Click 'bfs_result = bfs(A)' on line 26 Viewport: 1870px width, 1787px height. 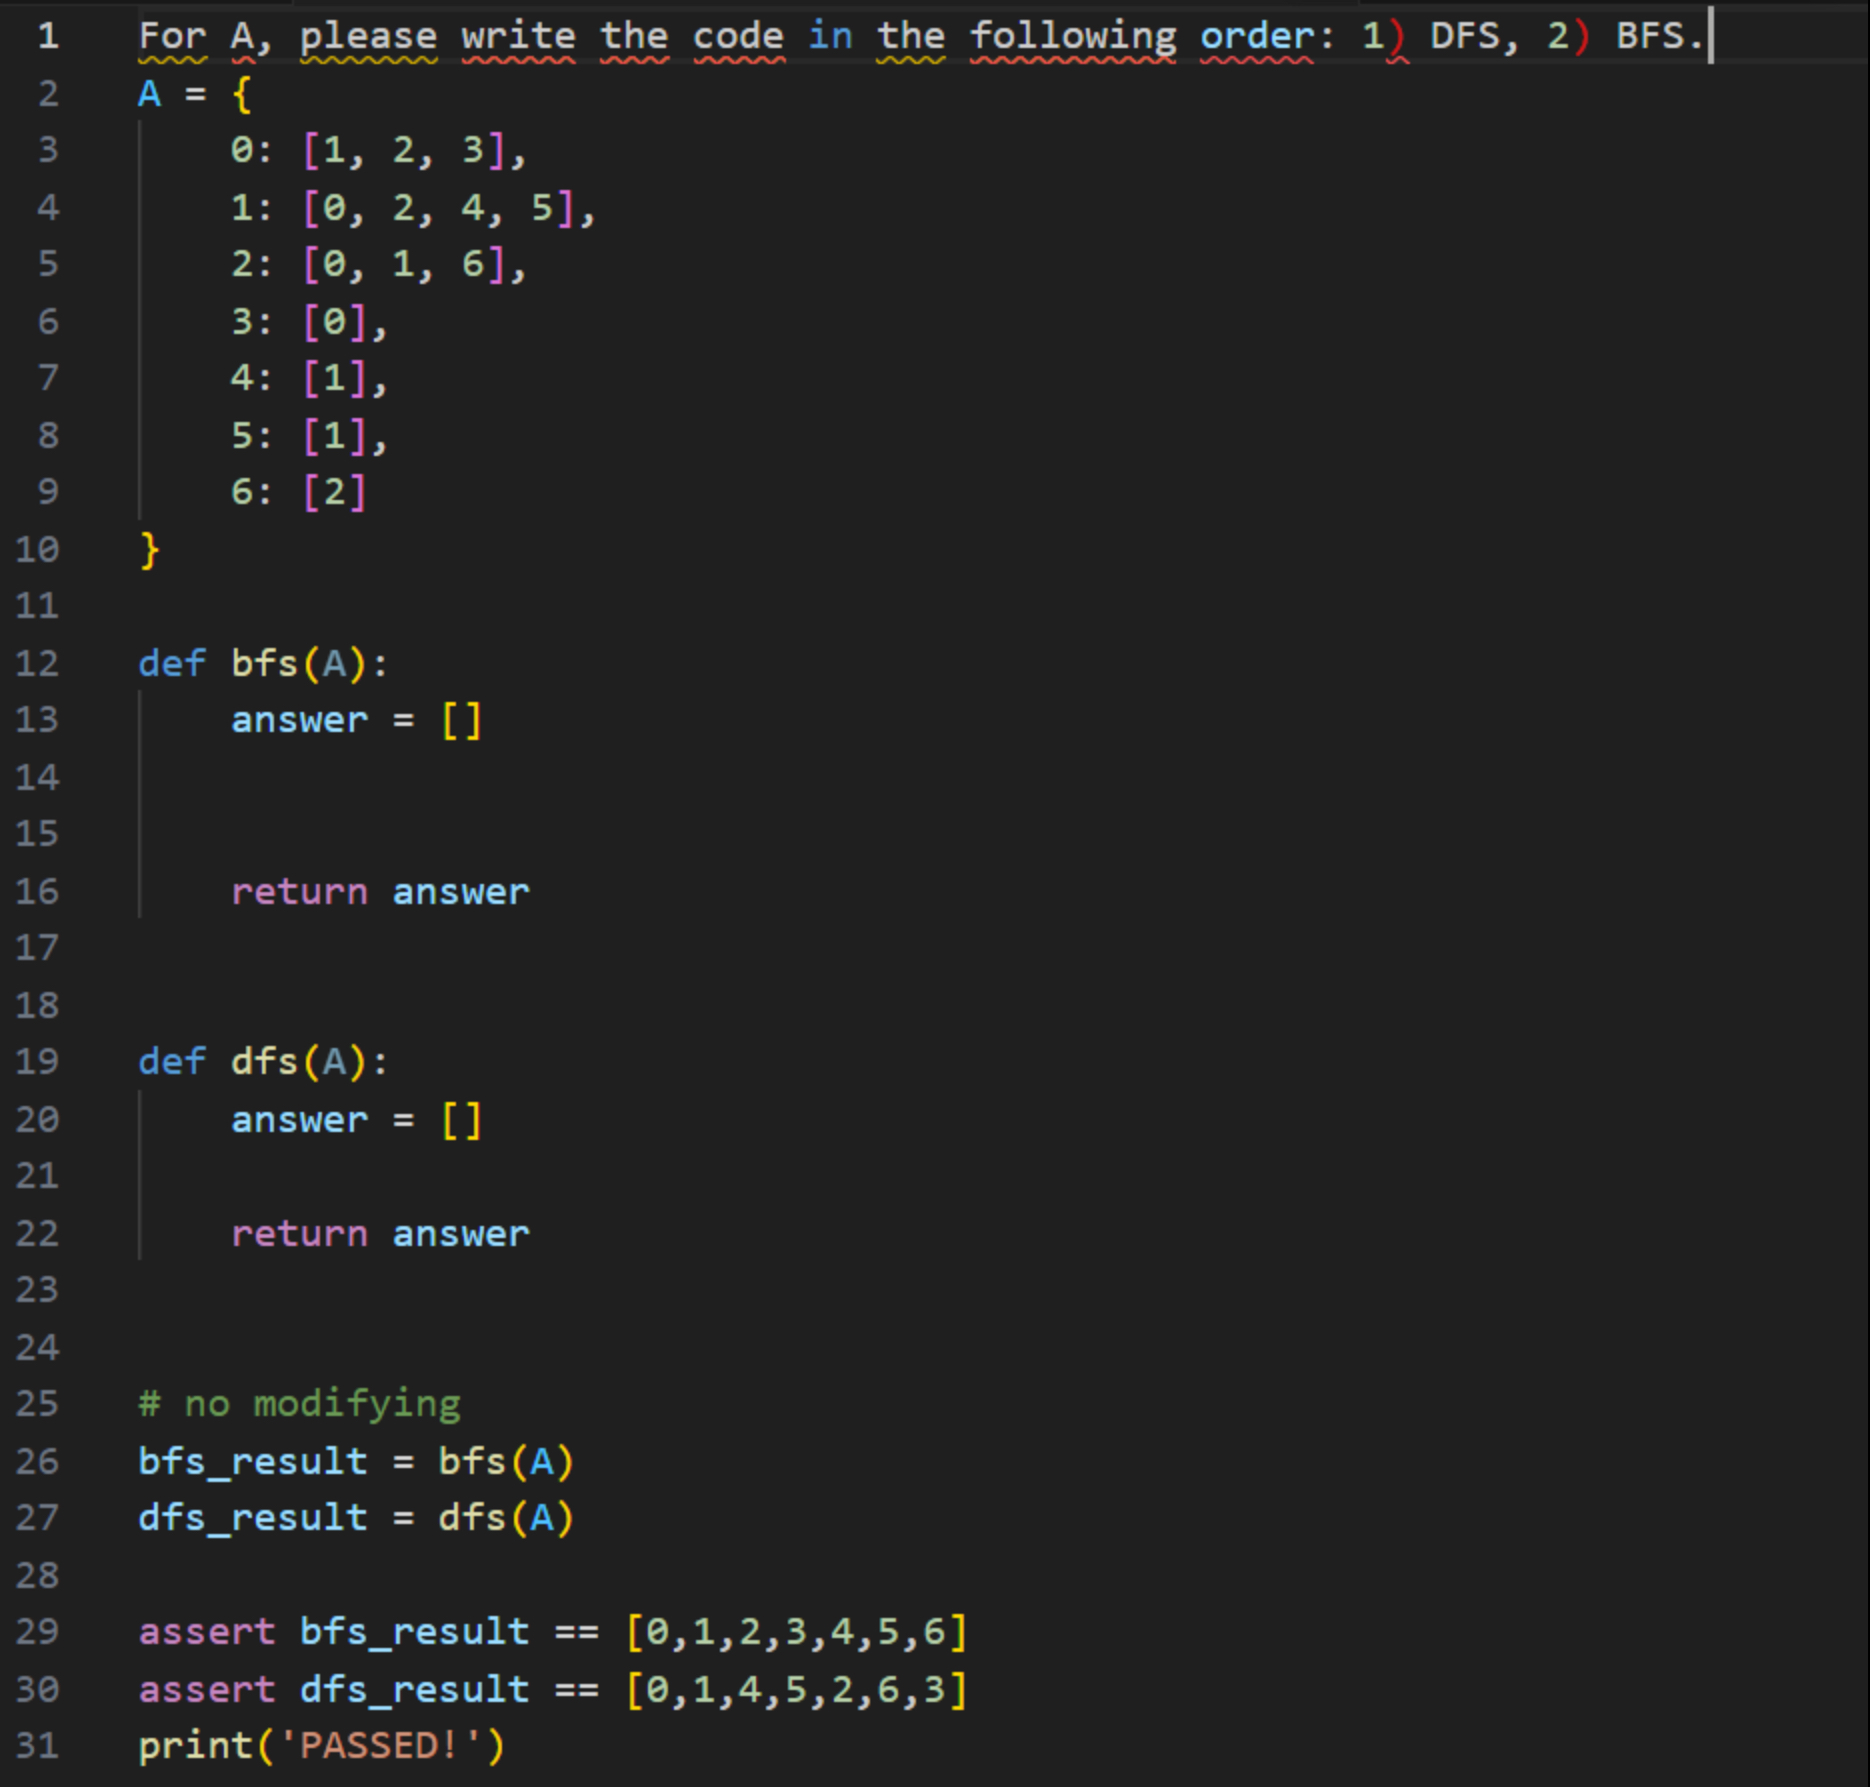point(355,1460)
